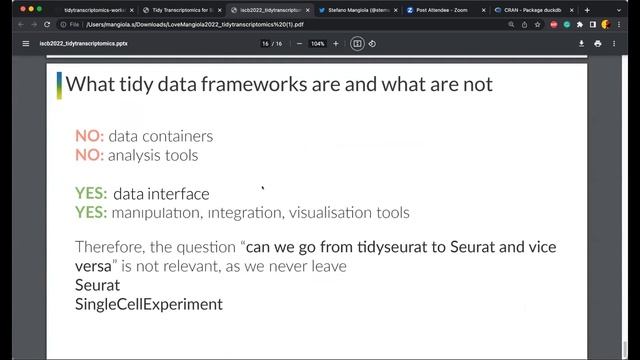Screen dimensions: 640x360
Task: Open the green Grammarly extension icon
Action: point(567,24)
